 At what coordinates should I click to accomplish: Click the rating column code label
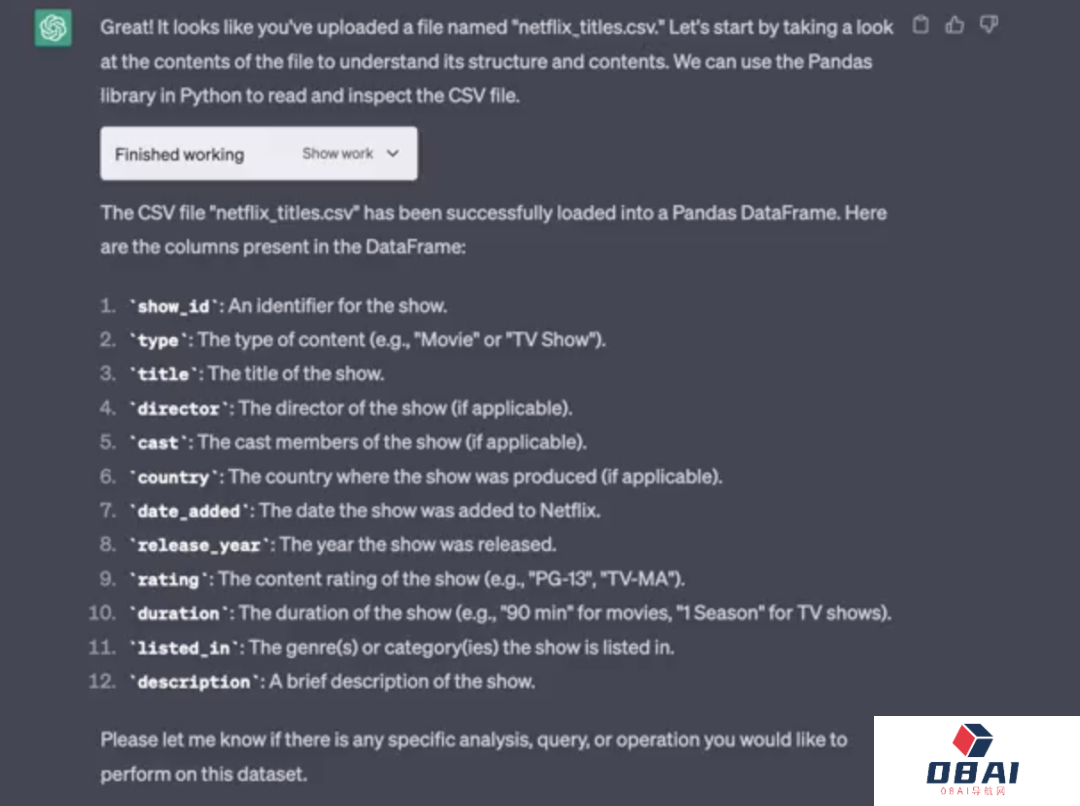coord(168,580)
